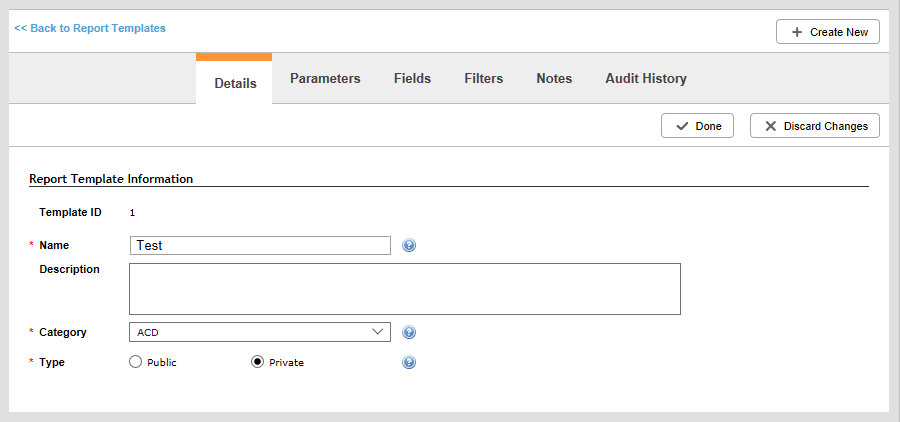Click into the Name input field
The width and height of the screenshot is (900, 422).
(260, 246)
